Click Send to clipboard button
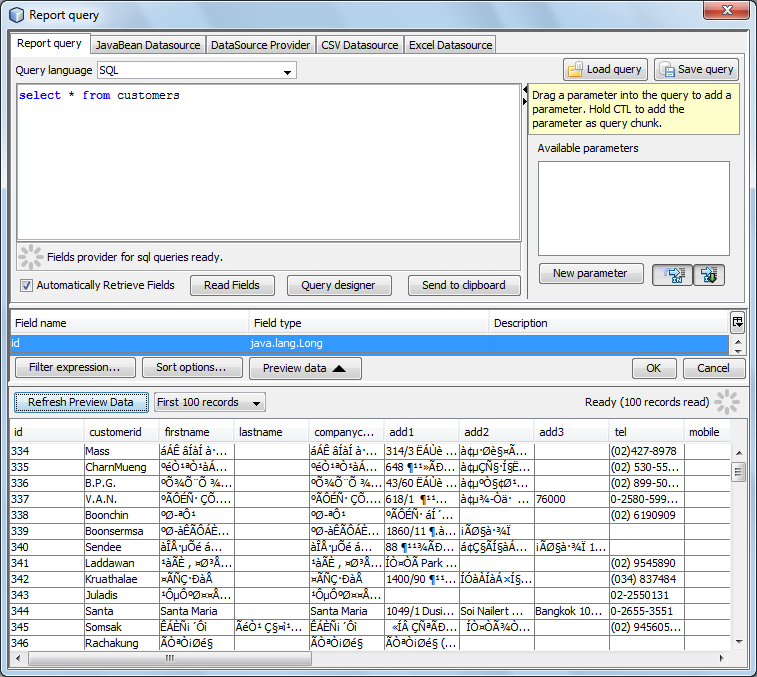The image size is (757, 677). coord(464,285)
